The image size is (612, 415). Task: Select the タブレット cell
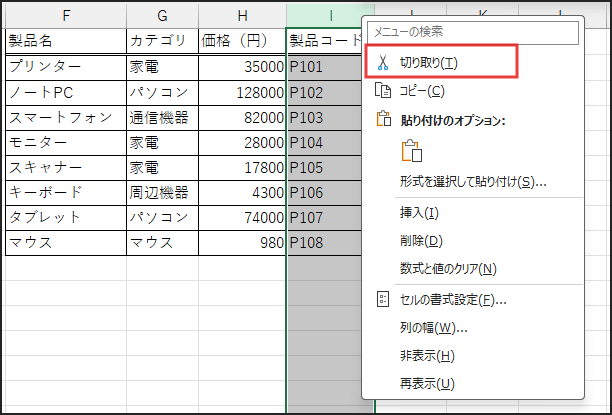pos(66,218)
